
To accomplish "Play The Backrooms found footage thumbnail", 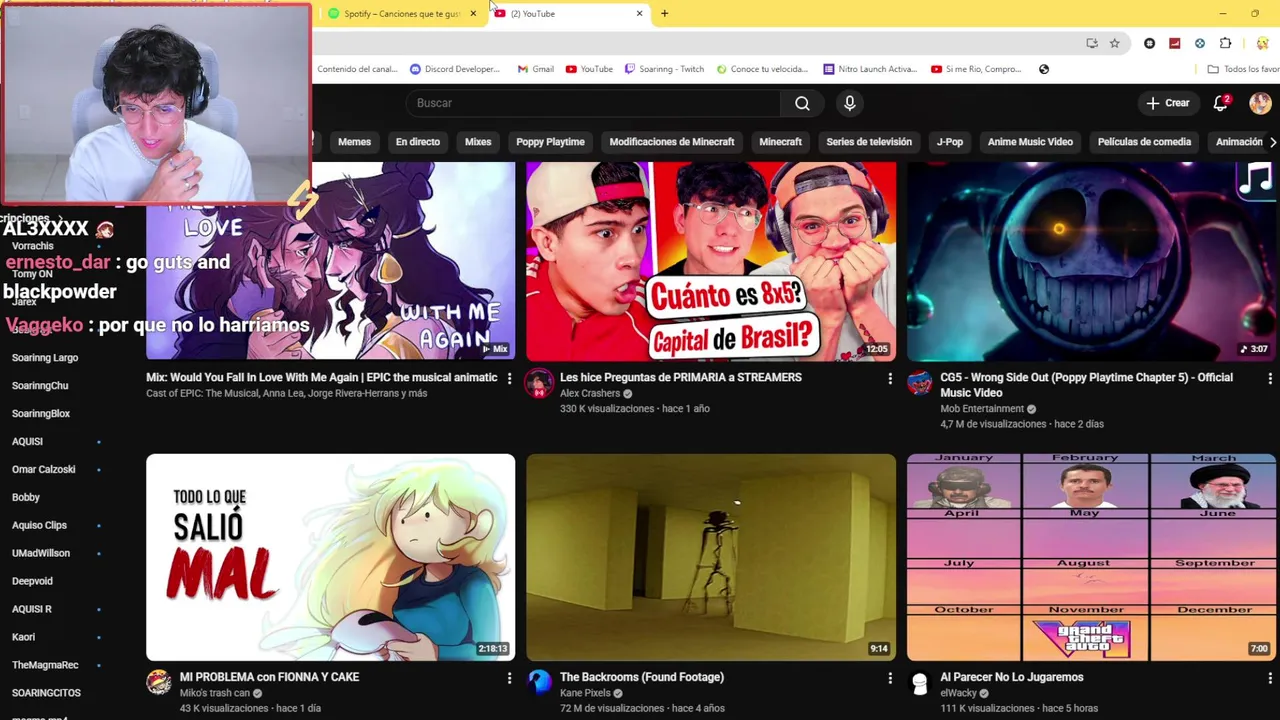I will [711, 558].
